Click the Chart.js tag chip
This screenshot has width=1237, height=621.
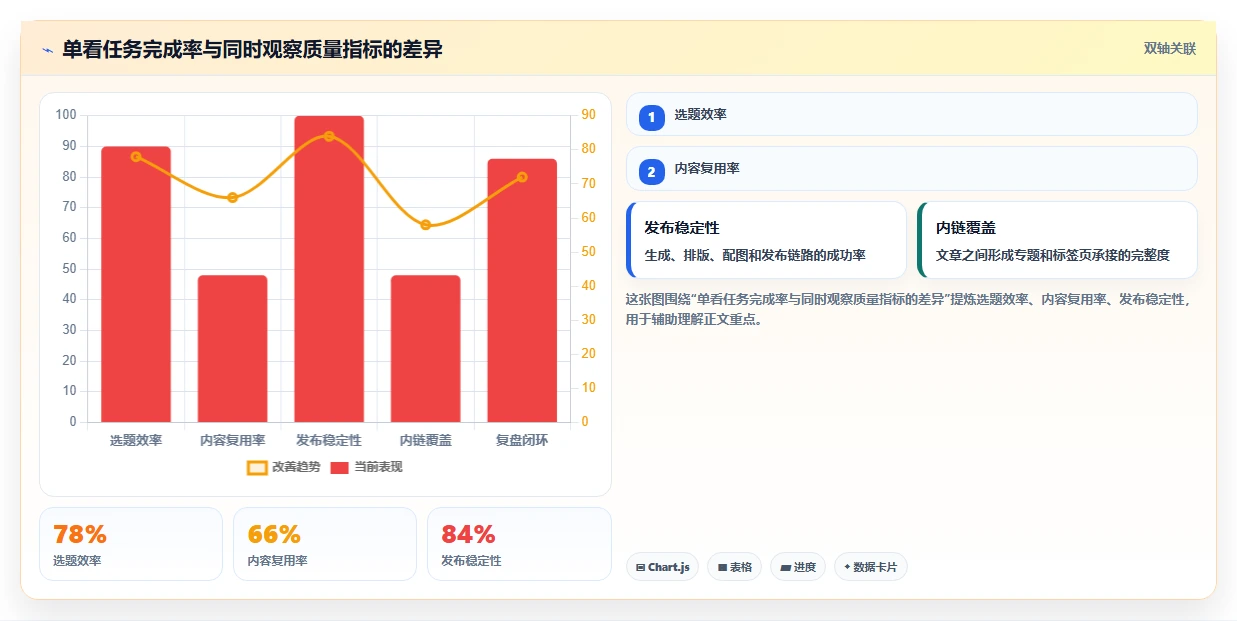pyautogui.click(x=662, y=567)
